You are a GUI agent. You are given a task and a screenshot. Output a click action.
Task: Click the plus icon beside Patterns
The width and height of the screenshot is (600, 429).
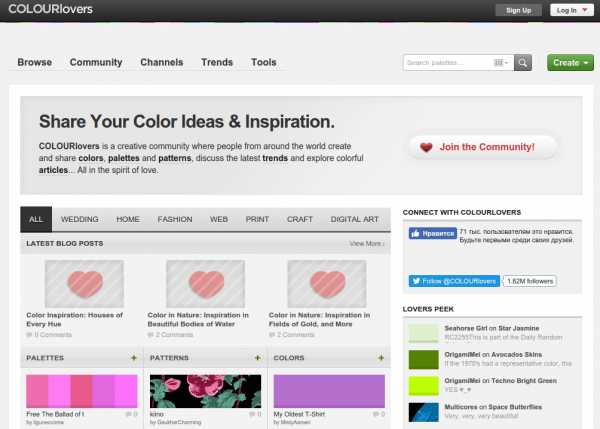click(255, 357)
